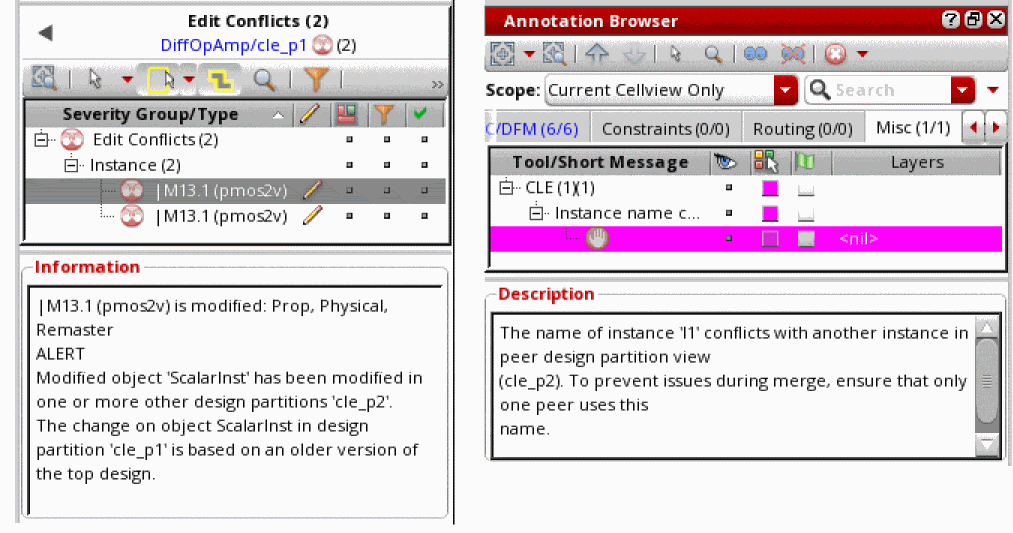1013x533 pixels.
Task: Switch to the Misc (1/1) tab
Action: click(913, 127)
